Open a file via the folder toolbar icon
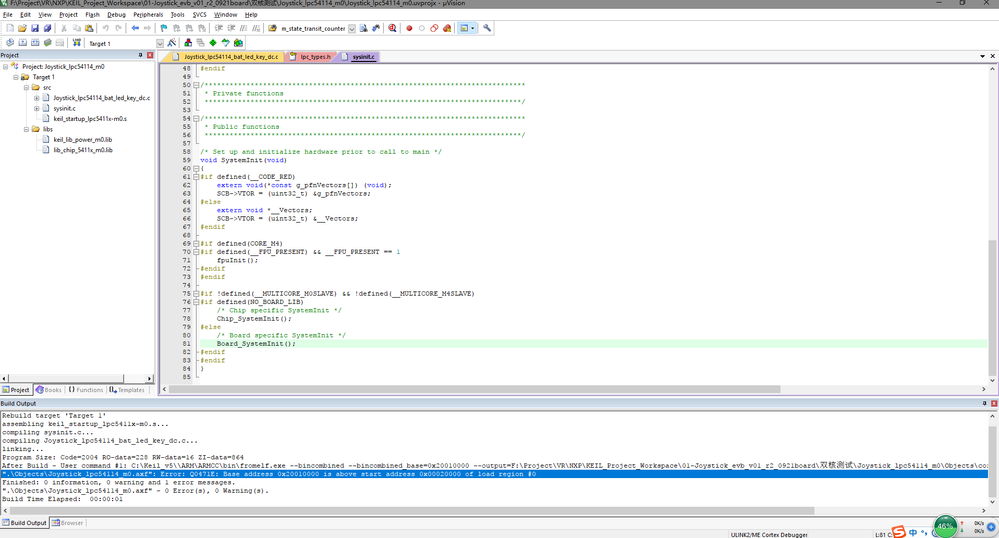 (22, 28)
